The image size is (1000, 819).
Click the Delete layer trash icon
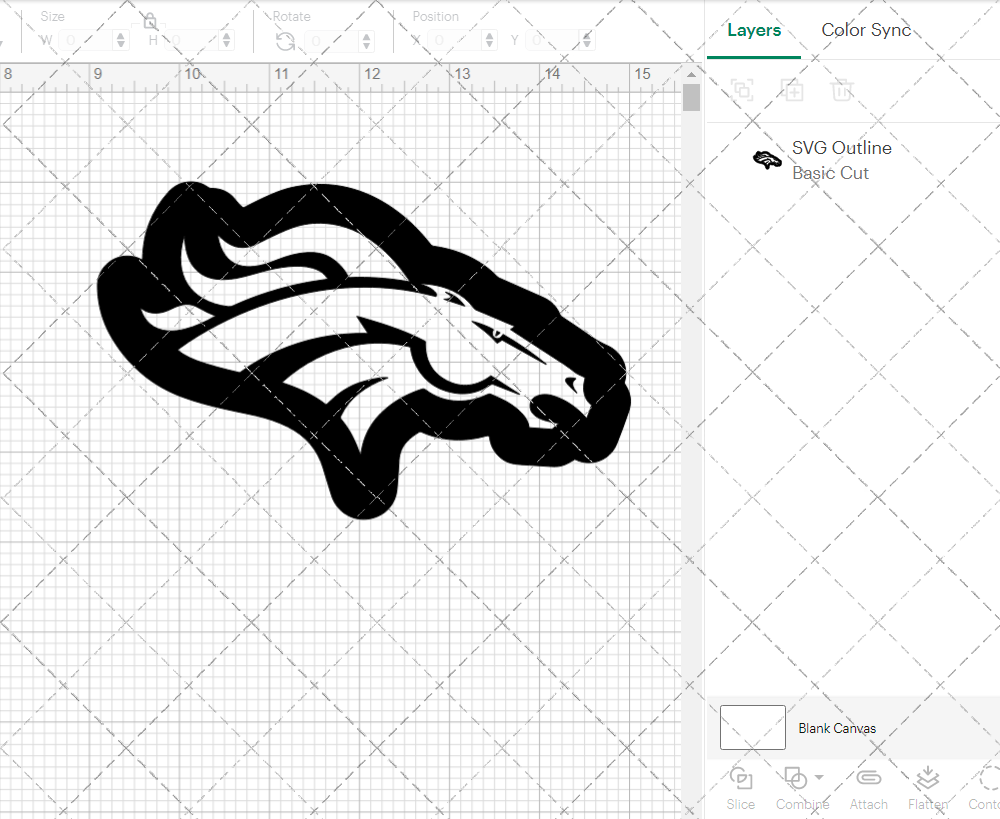842,90
